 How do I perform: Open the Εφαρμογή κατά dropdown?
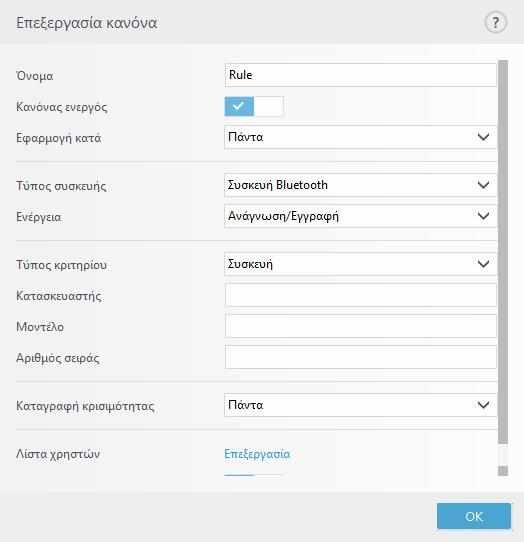361,137
